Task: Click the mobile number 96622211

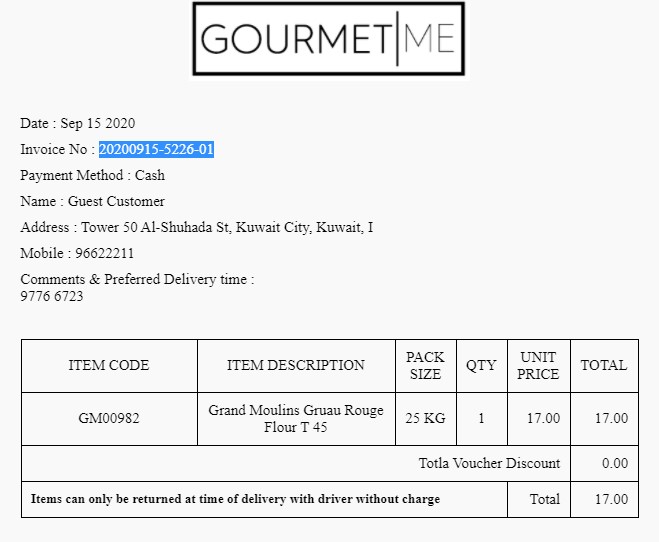Action: (x=104, y=254)
